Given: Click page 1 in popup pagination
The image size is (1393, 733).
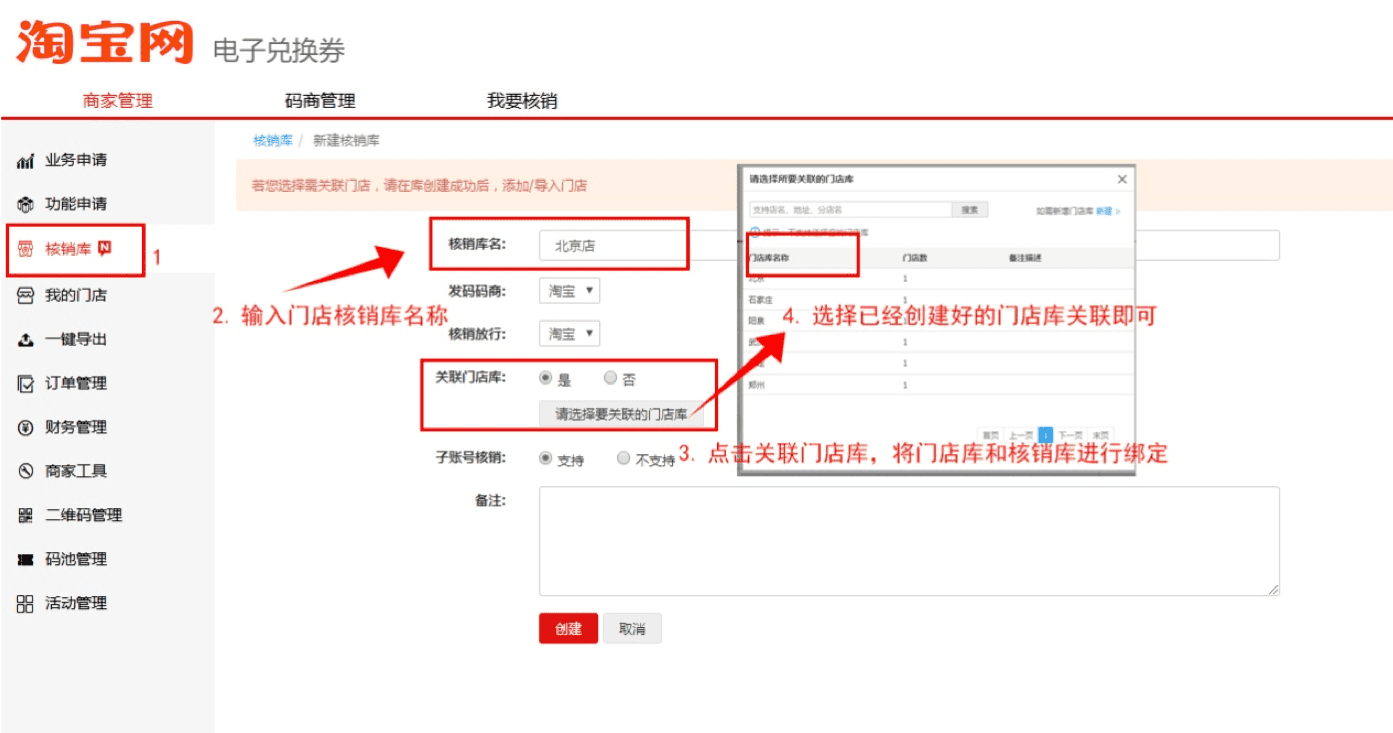Looking at the screenshot, I should click(1046, 435).
